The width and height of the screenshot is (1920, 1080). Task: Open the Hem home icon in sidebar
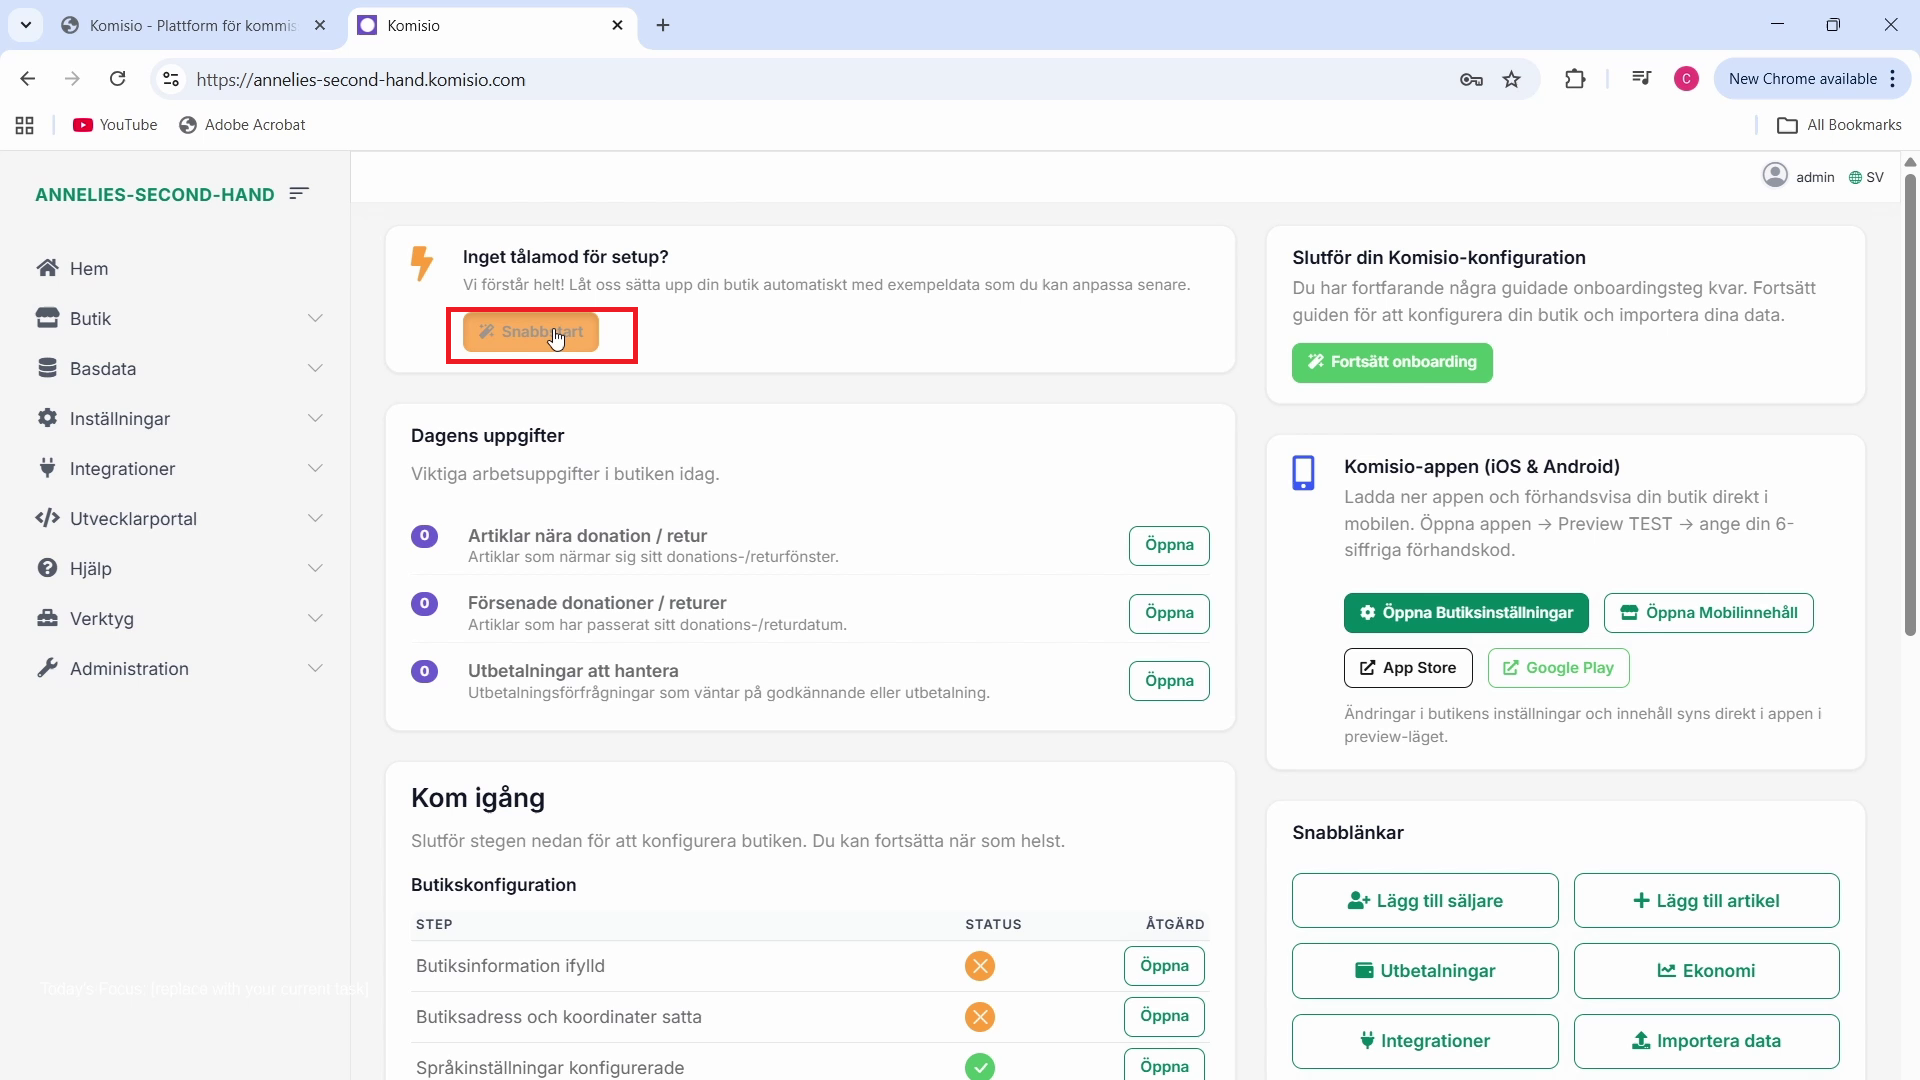(x=46, y=268)
